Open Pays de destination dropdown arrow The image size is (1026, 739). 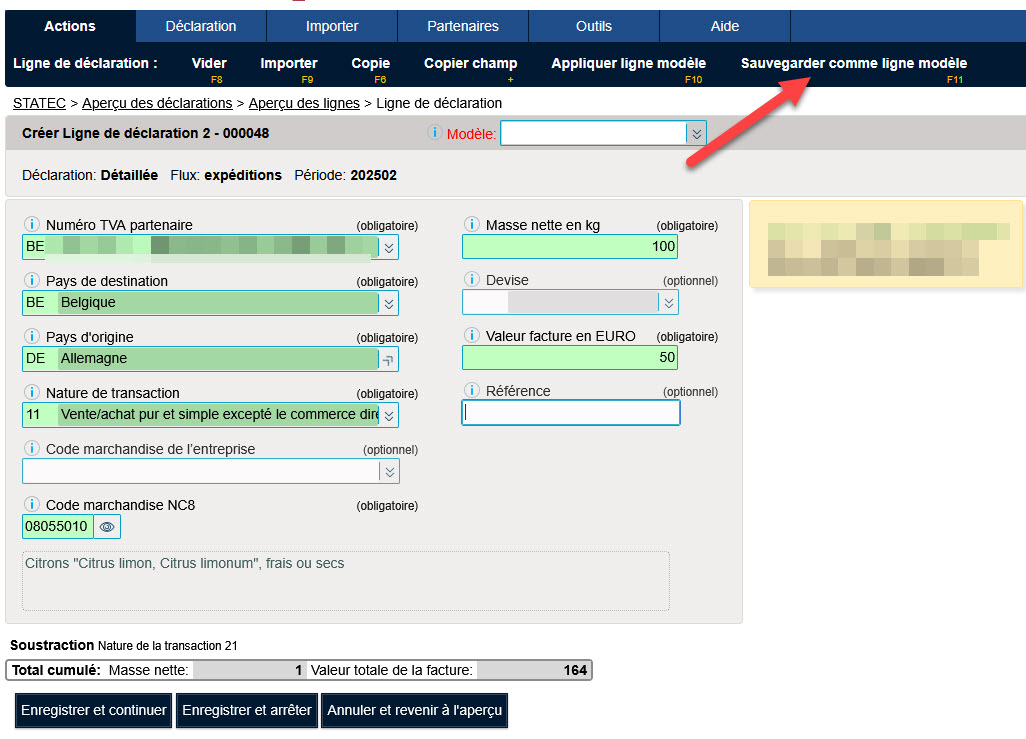389,304
